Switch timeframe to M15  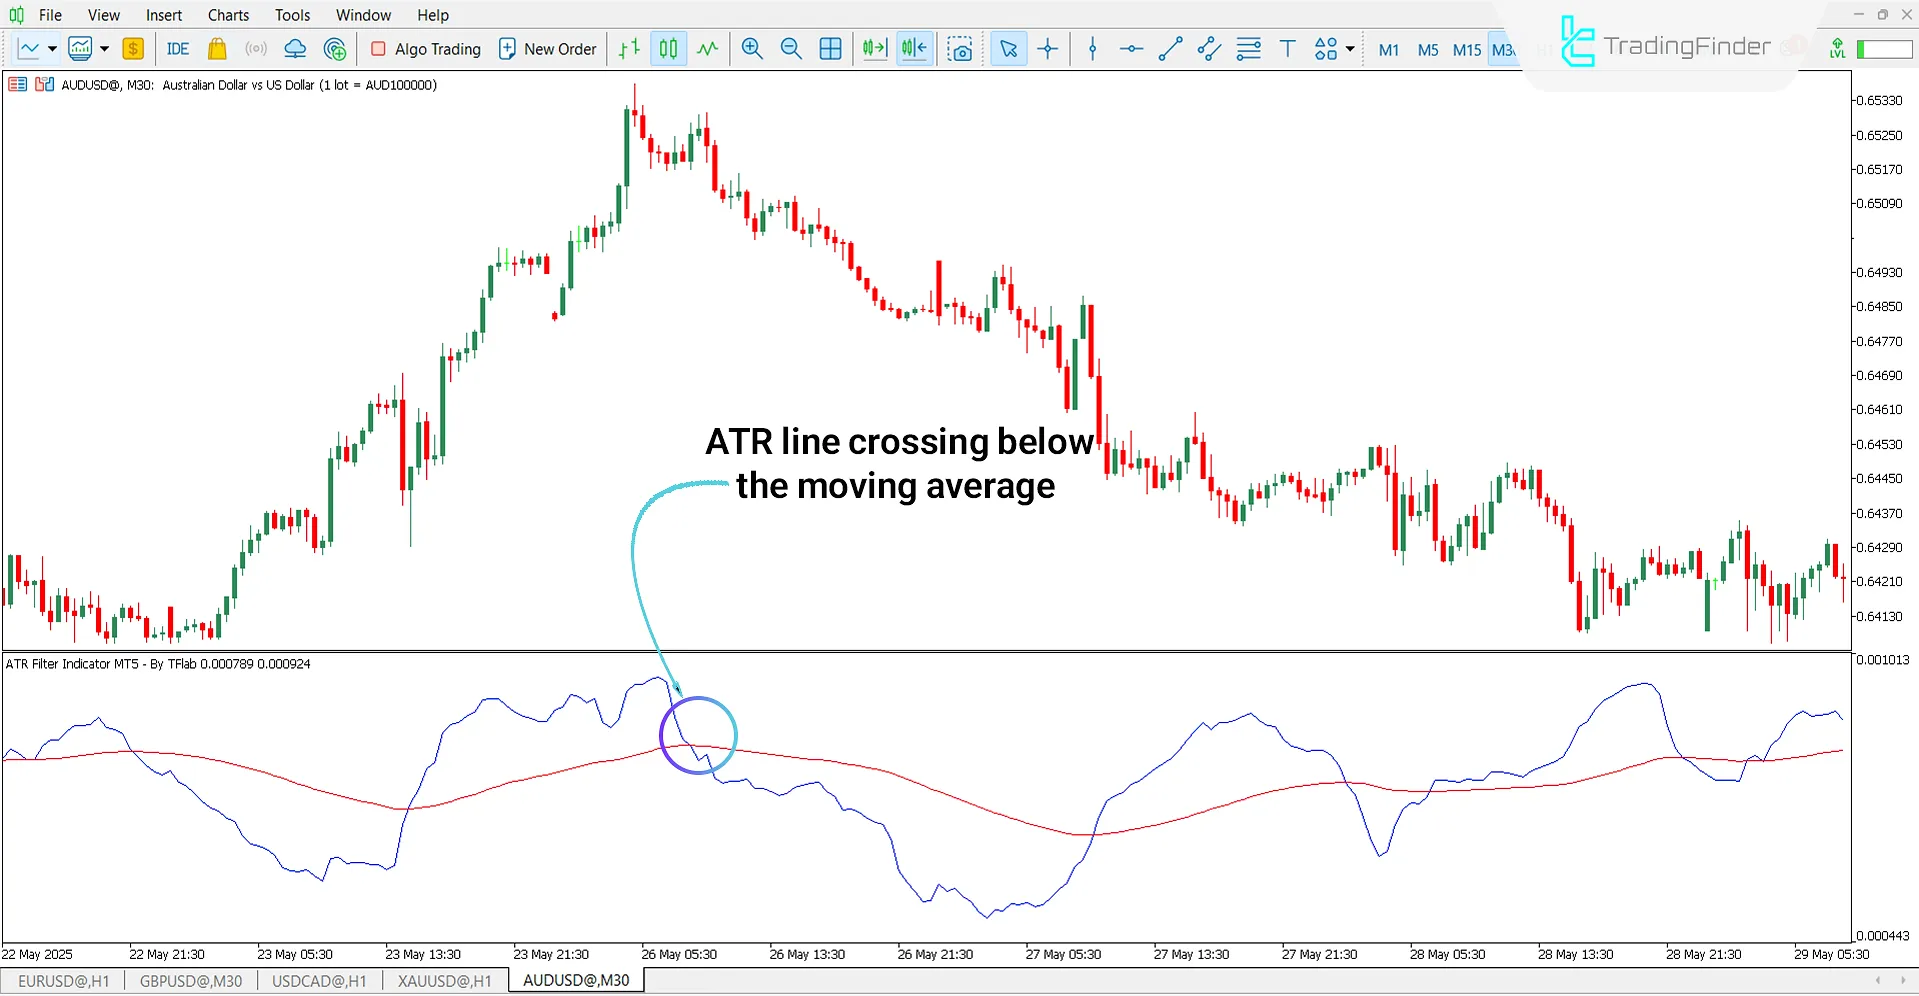tap(1467, 50)
